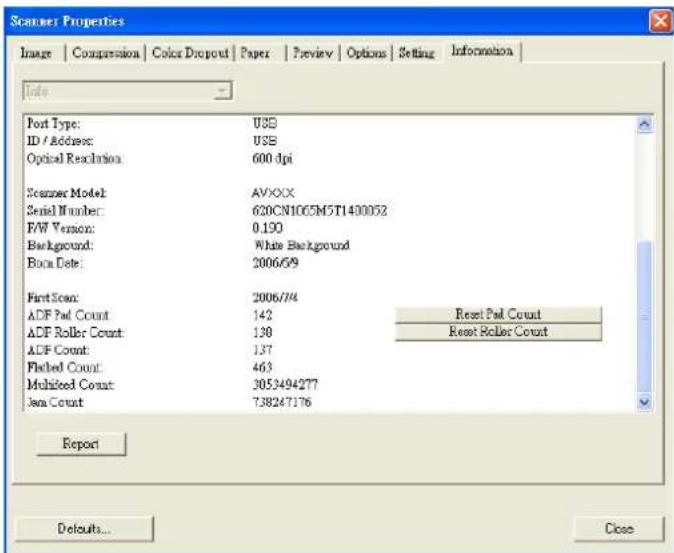Select the Color Dropout tab

[x=190, y=53]
